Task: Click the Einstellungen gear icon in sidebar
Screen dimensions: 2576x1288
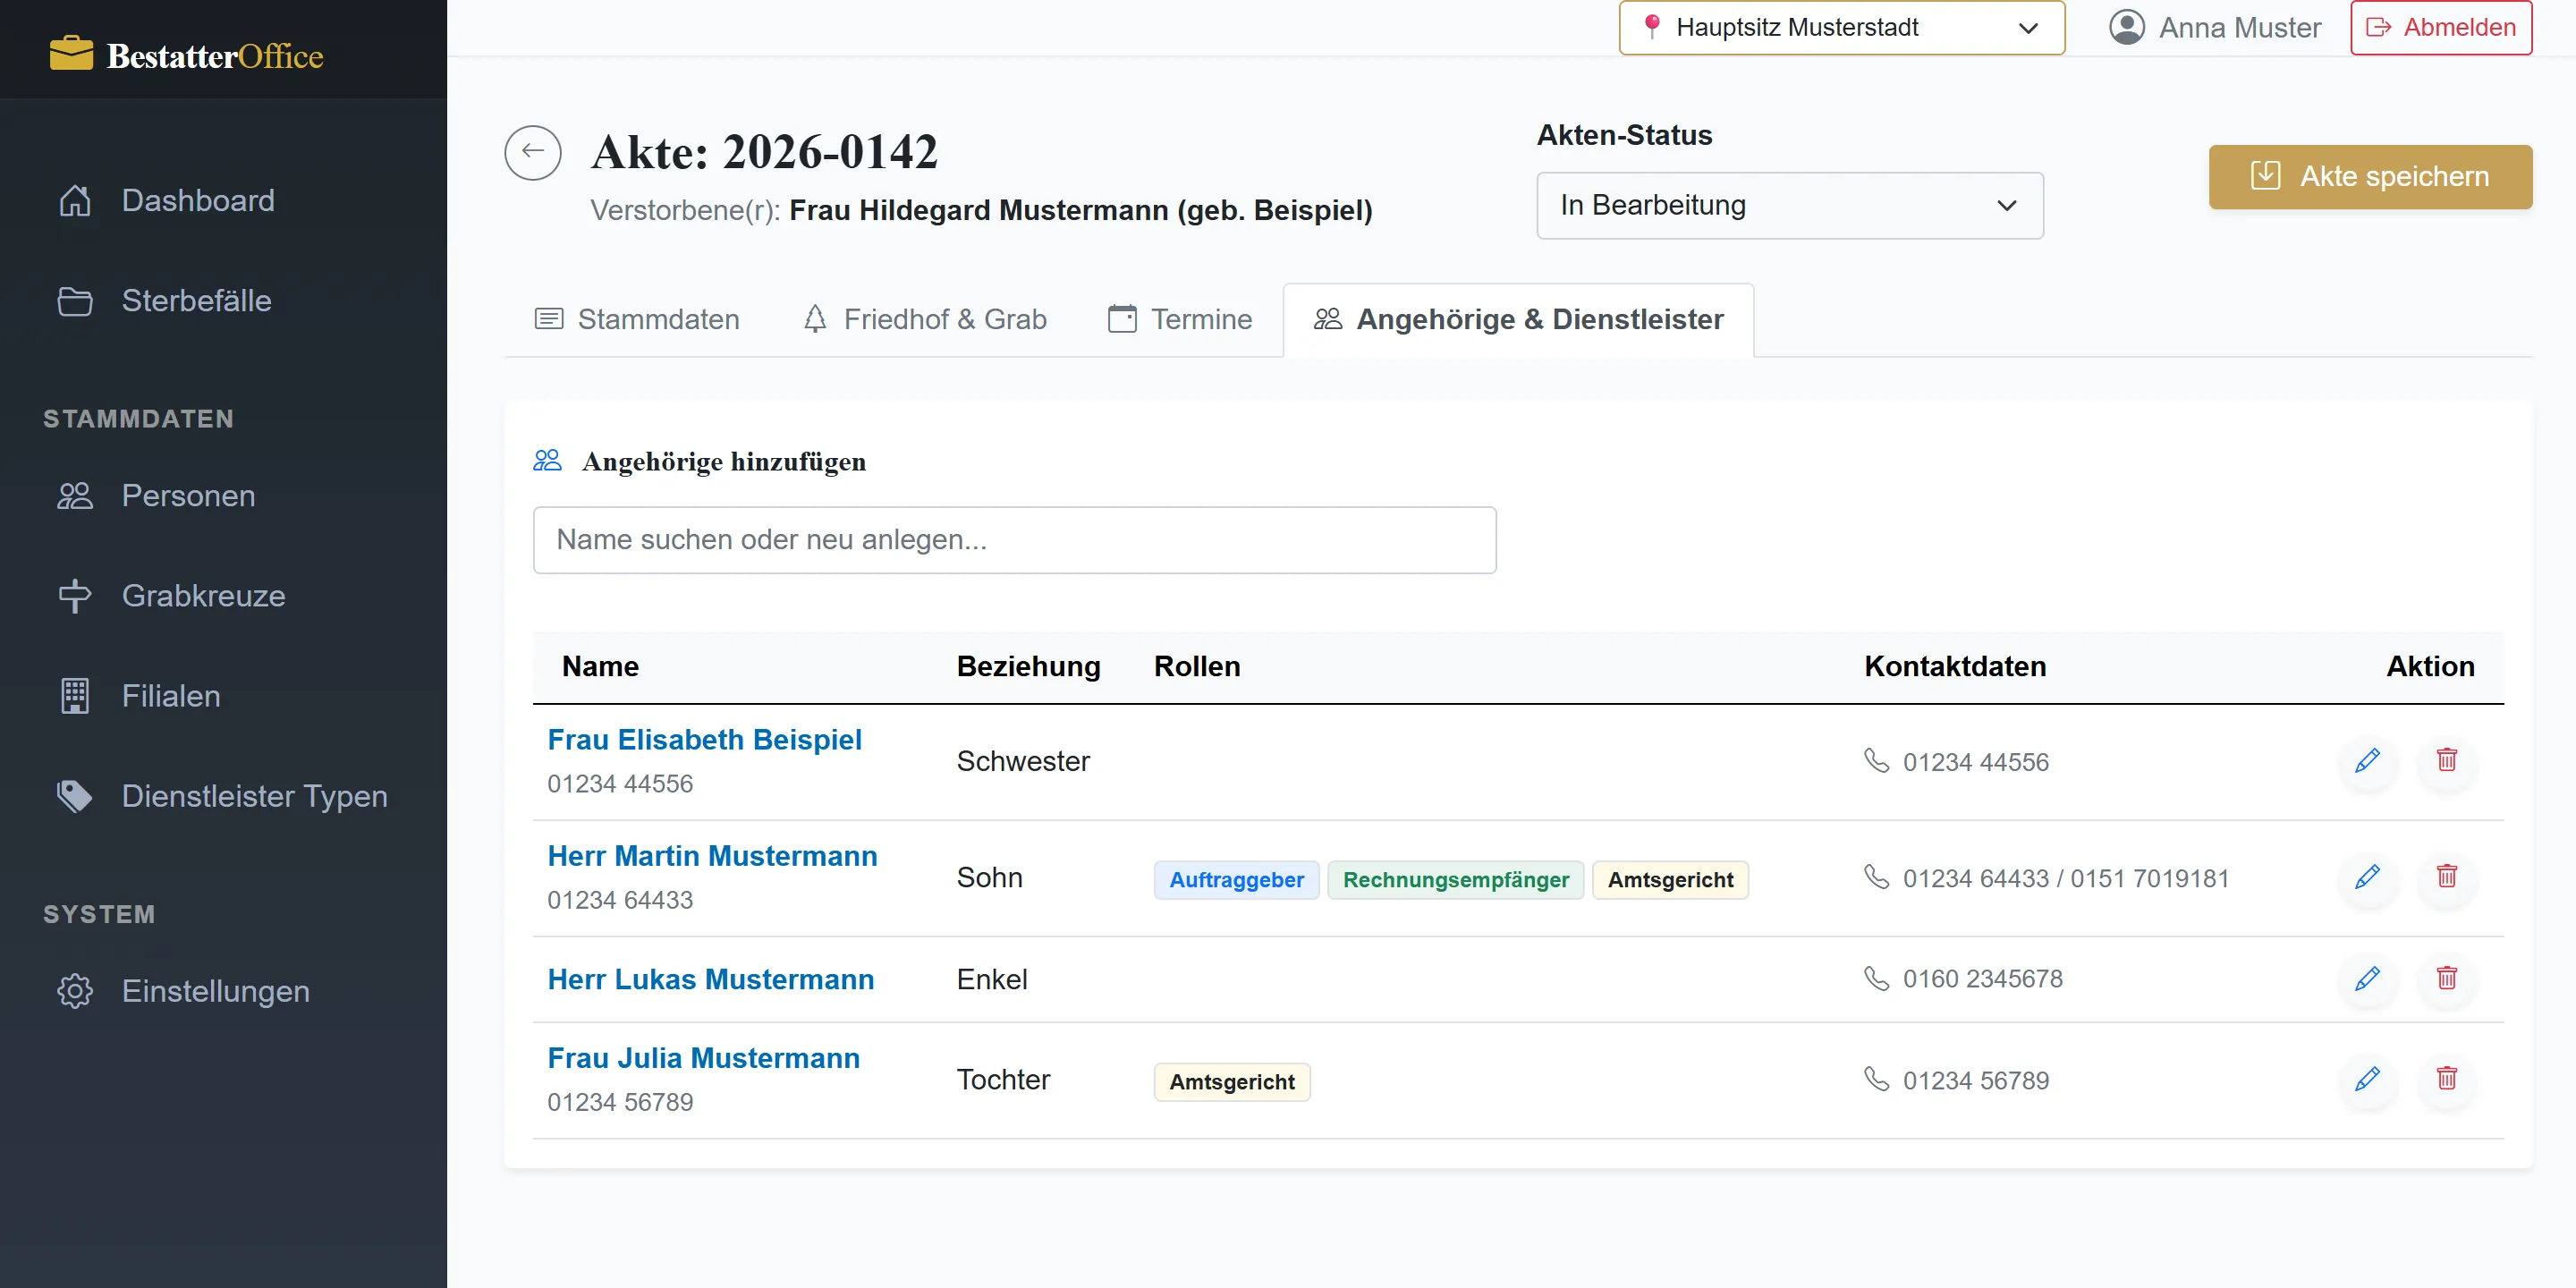Action: [75, 991]
